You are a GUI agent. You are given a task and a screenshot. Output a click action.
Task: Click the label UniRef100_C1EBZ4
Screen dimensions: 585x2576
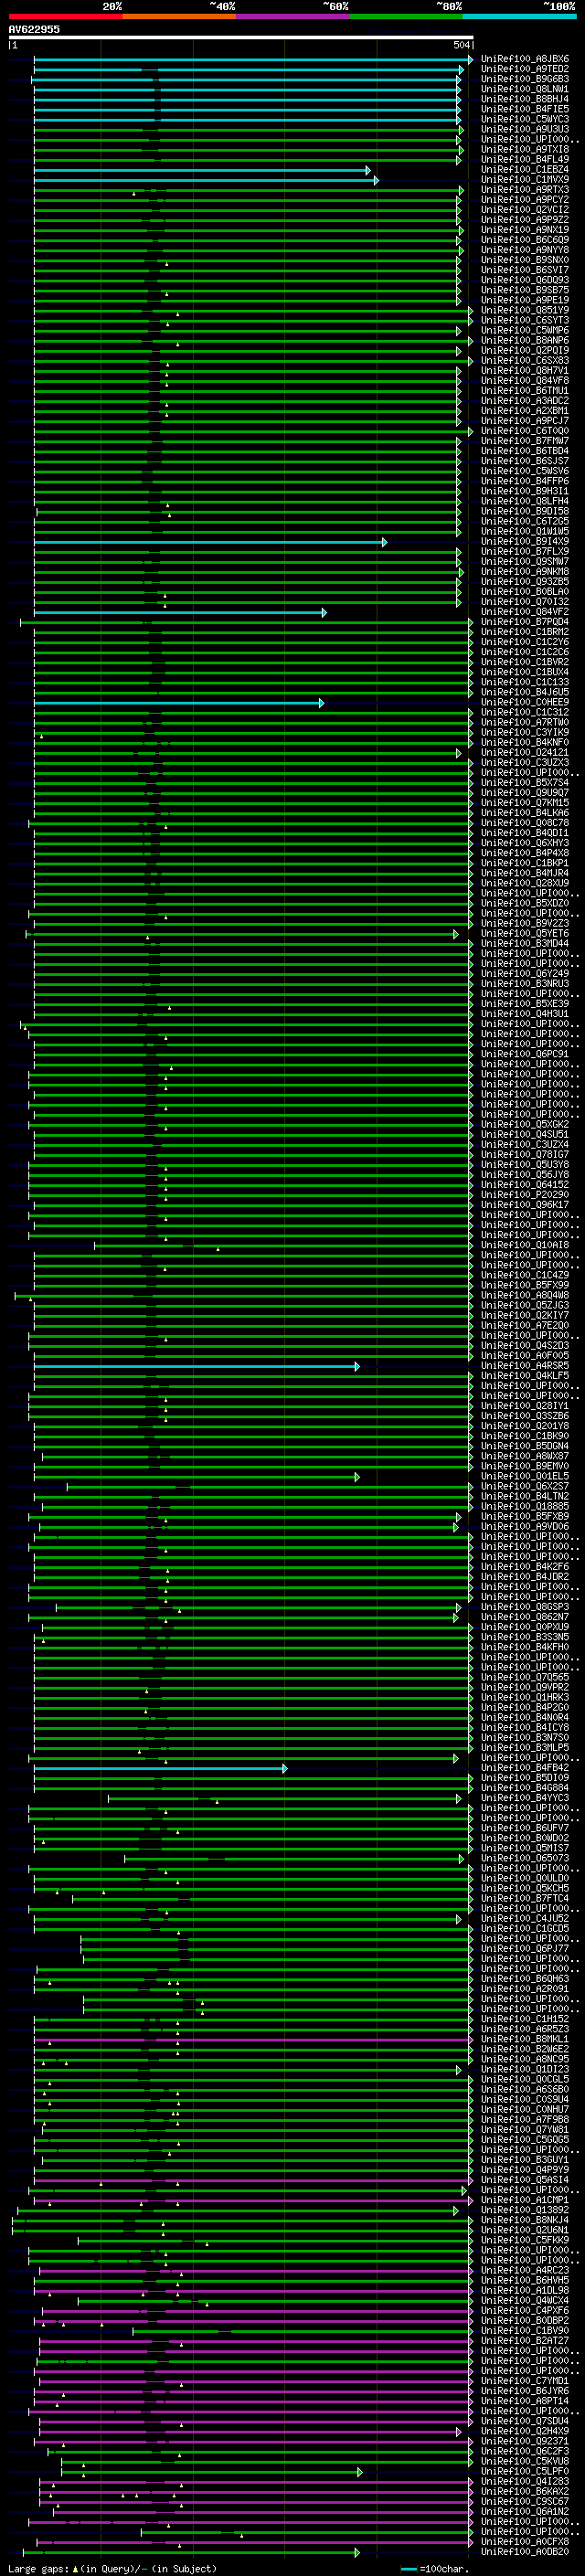point(525,170)
